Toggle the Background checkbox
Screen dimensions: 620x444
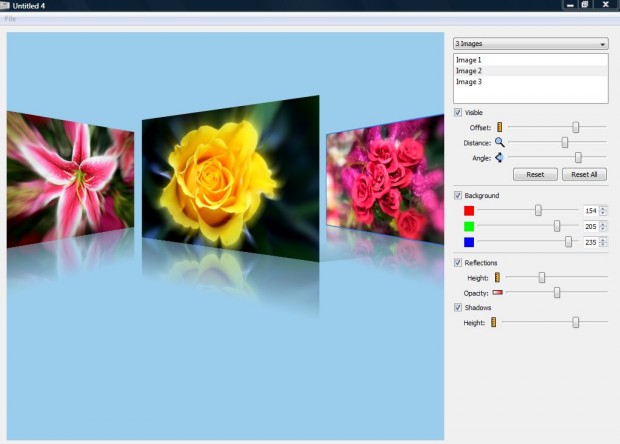458,195
